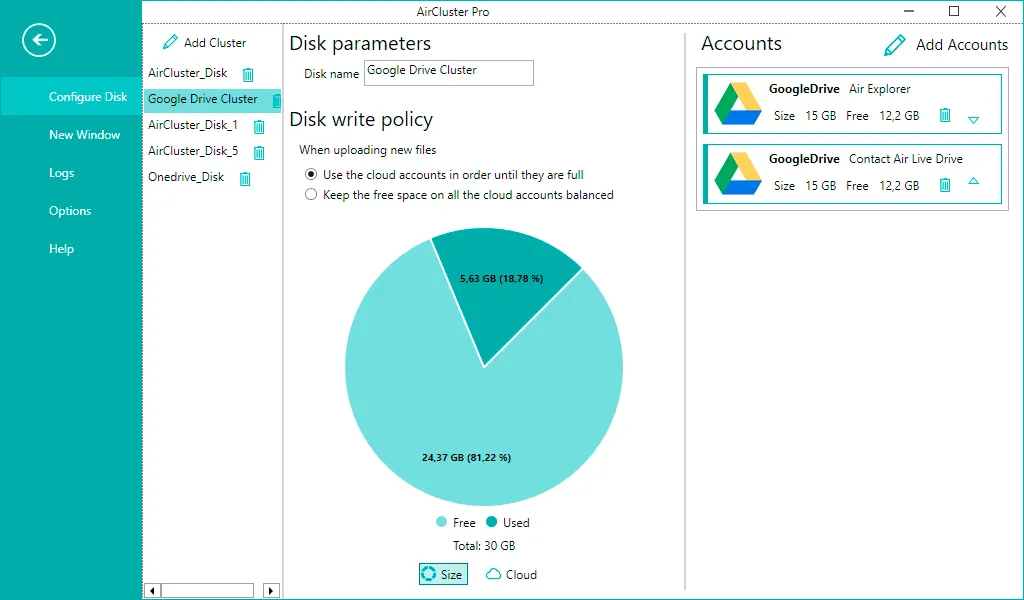Click the back arrow circle icon
The width and height of the screenshot is (1024, 600).
coord(39,40)
